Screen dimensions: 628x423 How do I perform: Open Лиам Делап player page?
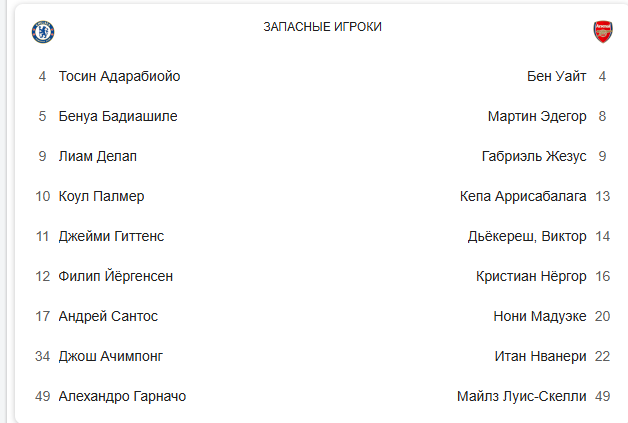97,156
